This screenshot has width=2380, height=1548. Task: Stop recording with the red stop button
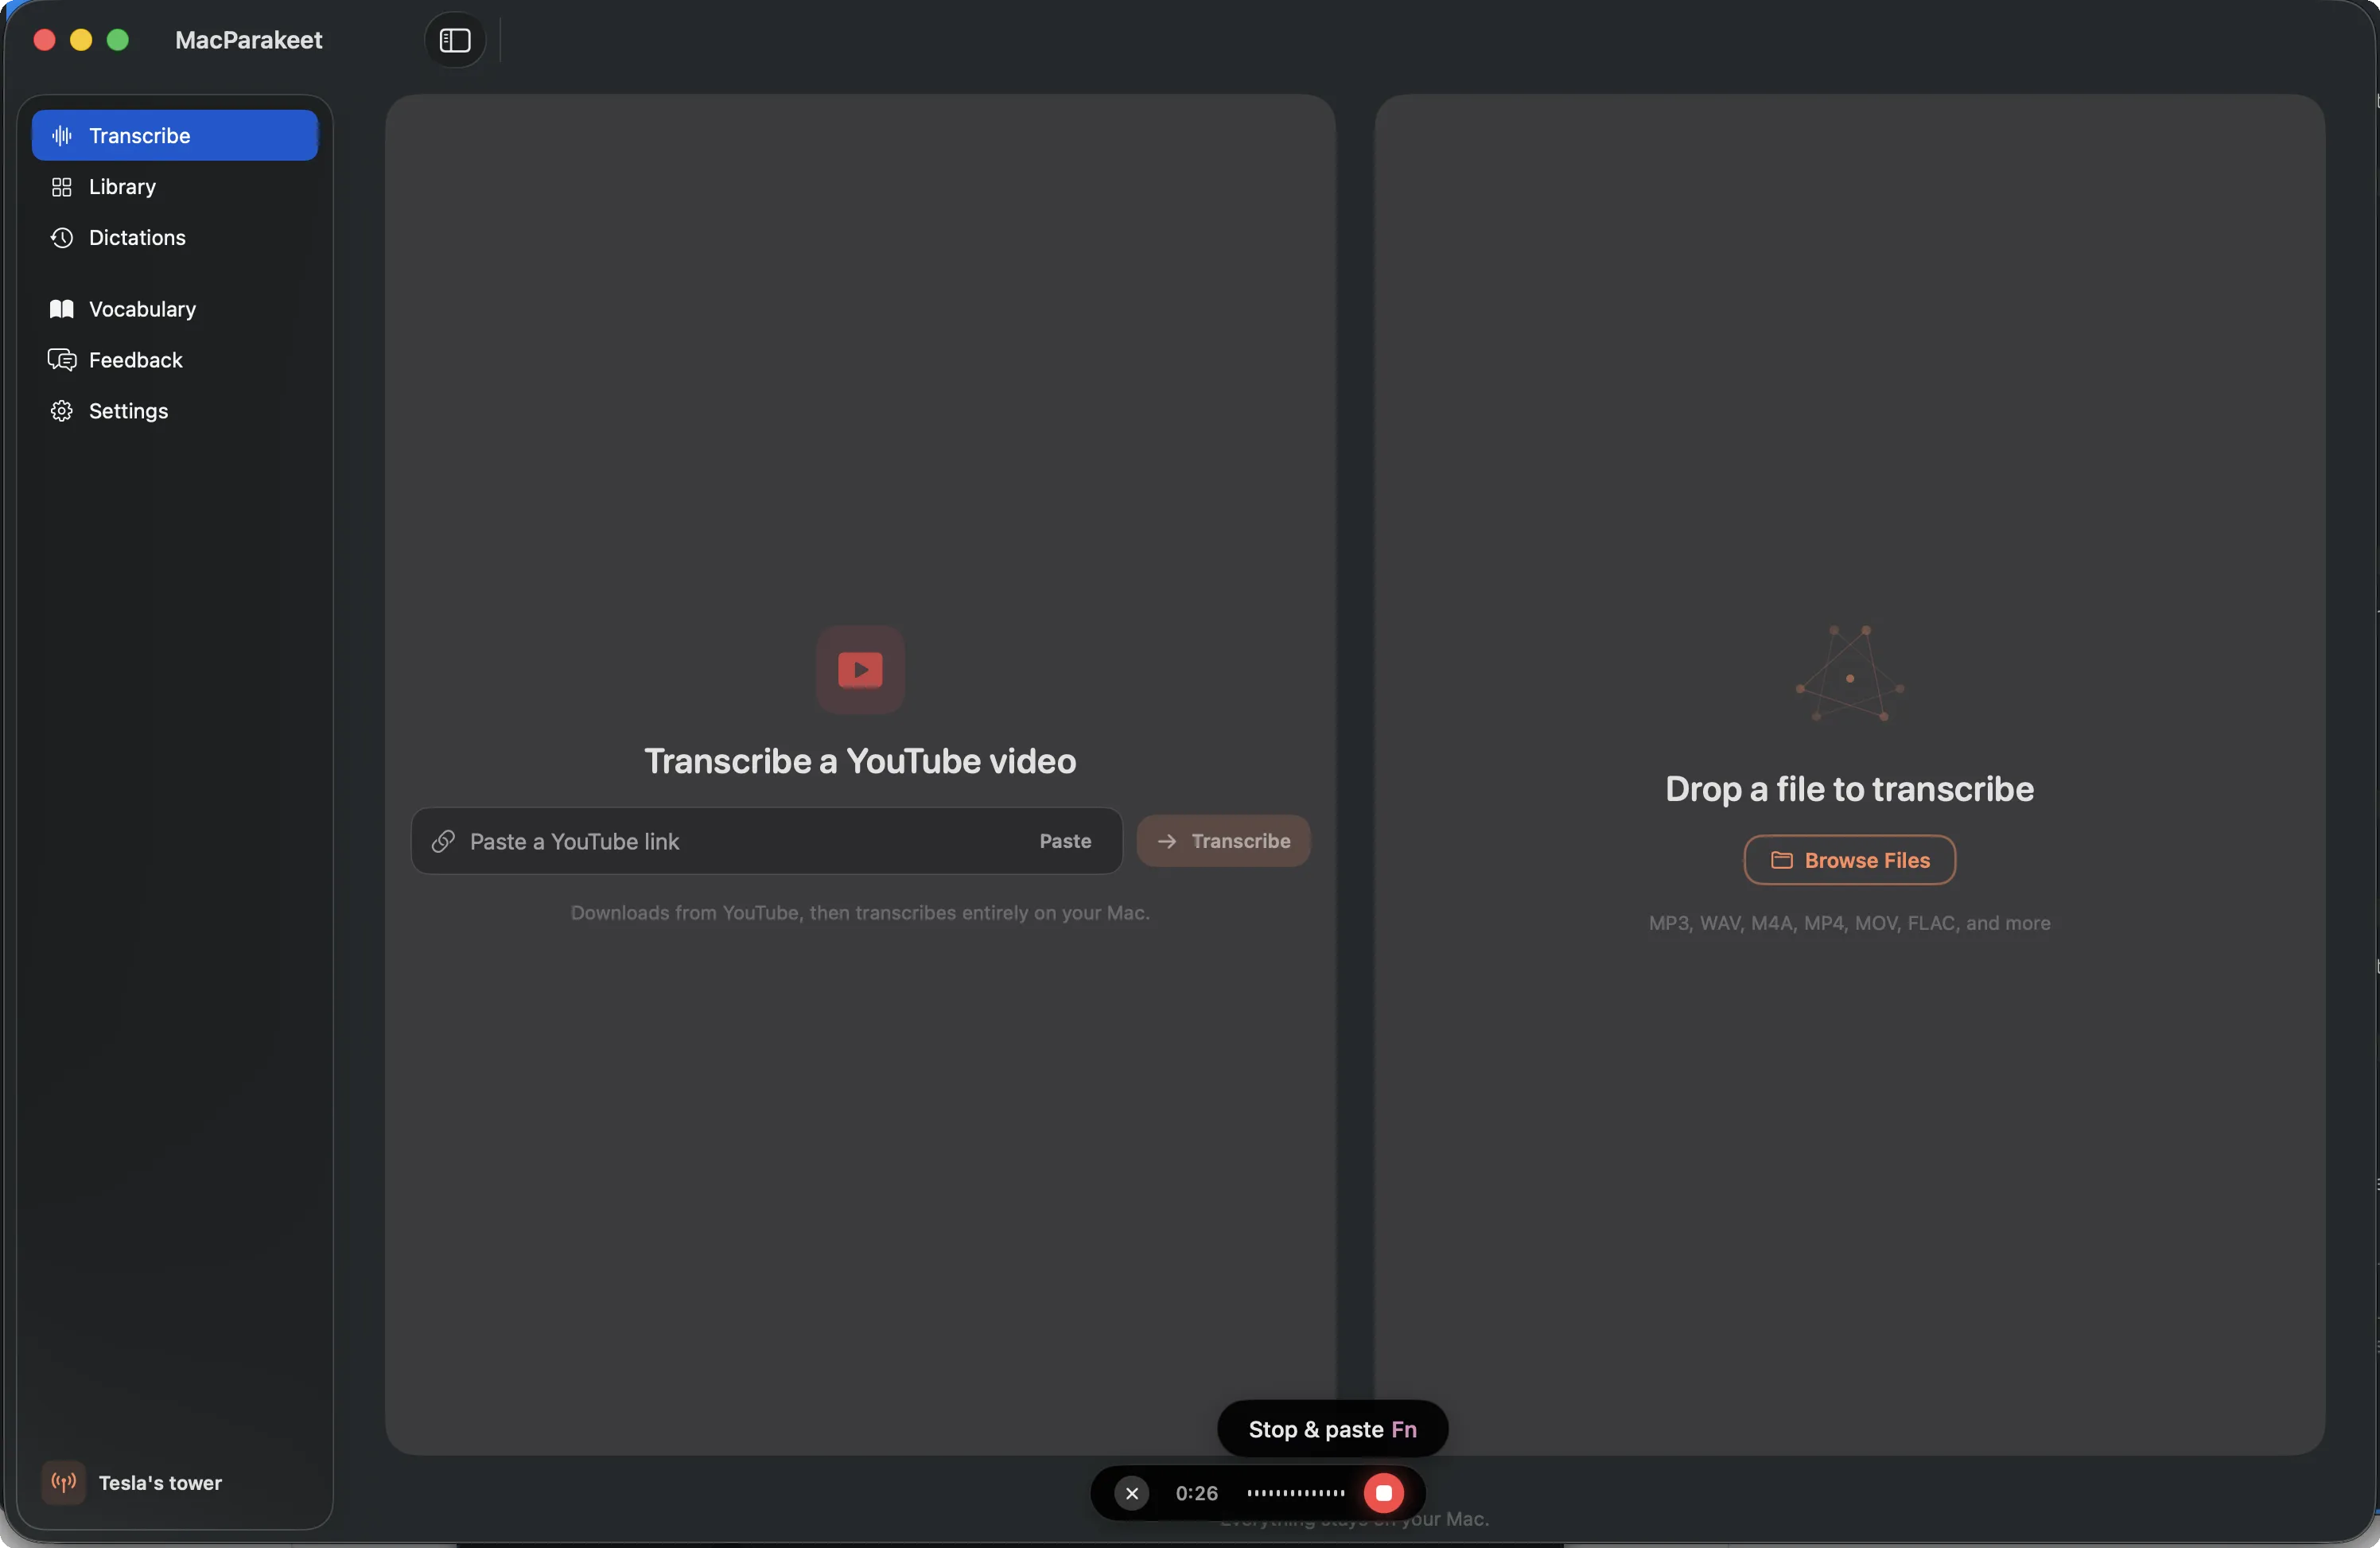1384,1493
